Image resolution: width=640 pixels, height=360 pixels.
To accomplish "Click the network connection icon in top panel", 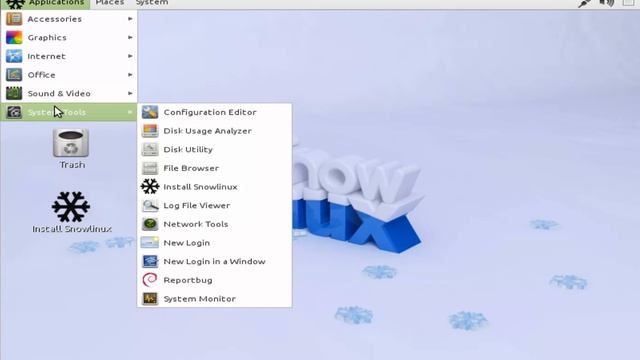I will tap(584, 3).
